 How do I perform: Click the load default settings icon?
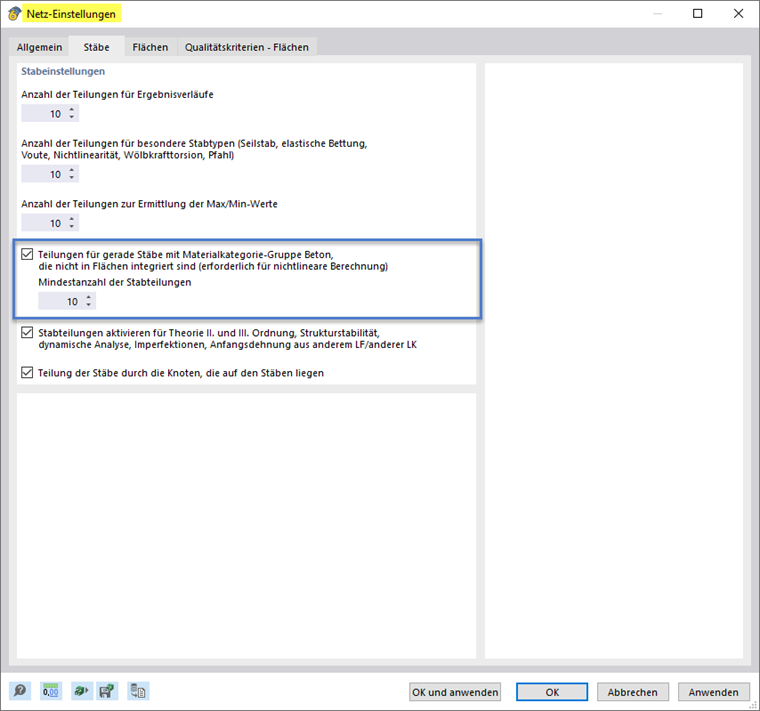(x=81, y=691)
